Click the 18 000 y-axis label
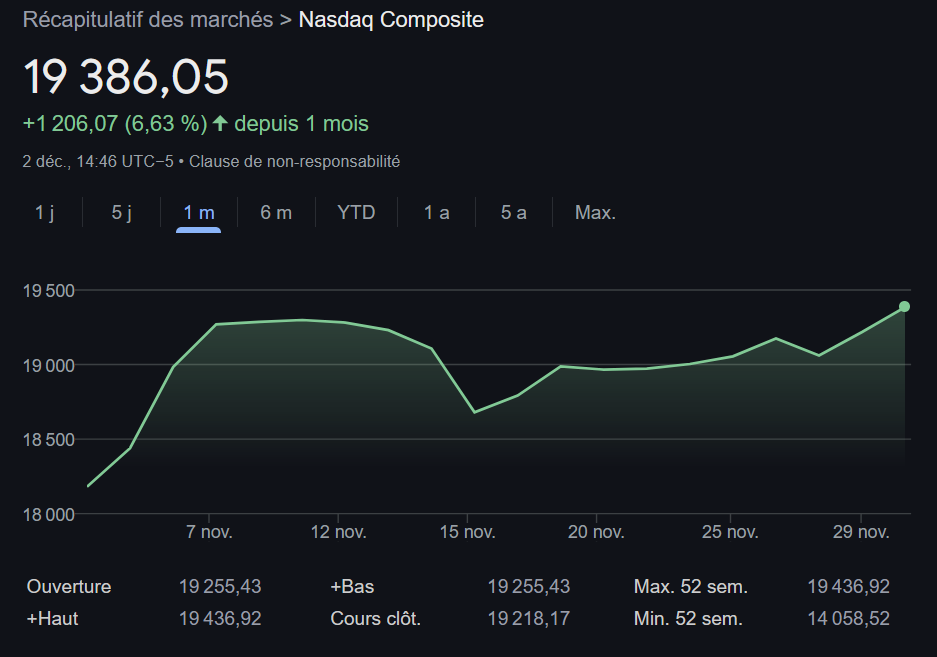The width and height of the screenshot is (937, 657). [48, 515]
